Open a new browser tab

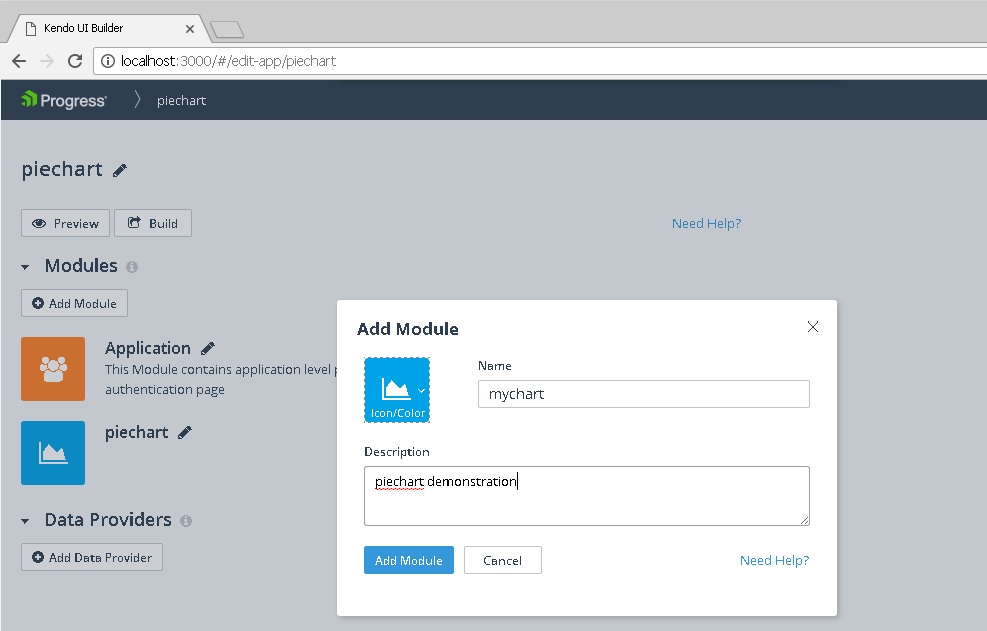click(227, 29)
